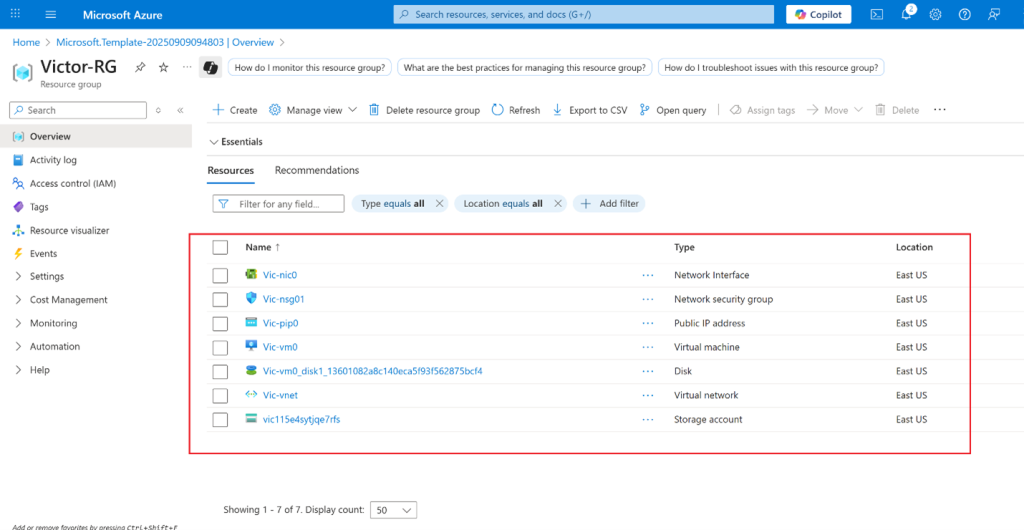Open more toolbar commands ellipsis
This screenshot has width=1024, height=530.
pyautogui.click(x=940, y=110)
